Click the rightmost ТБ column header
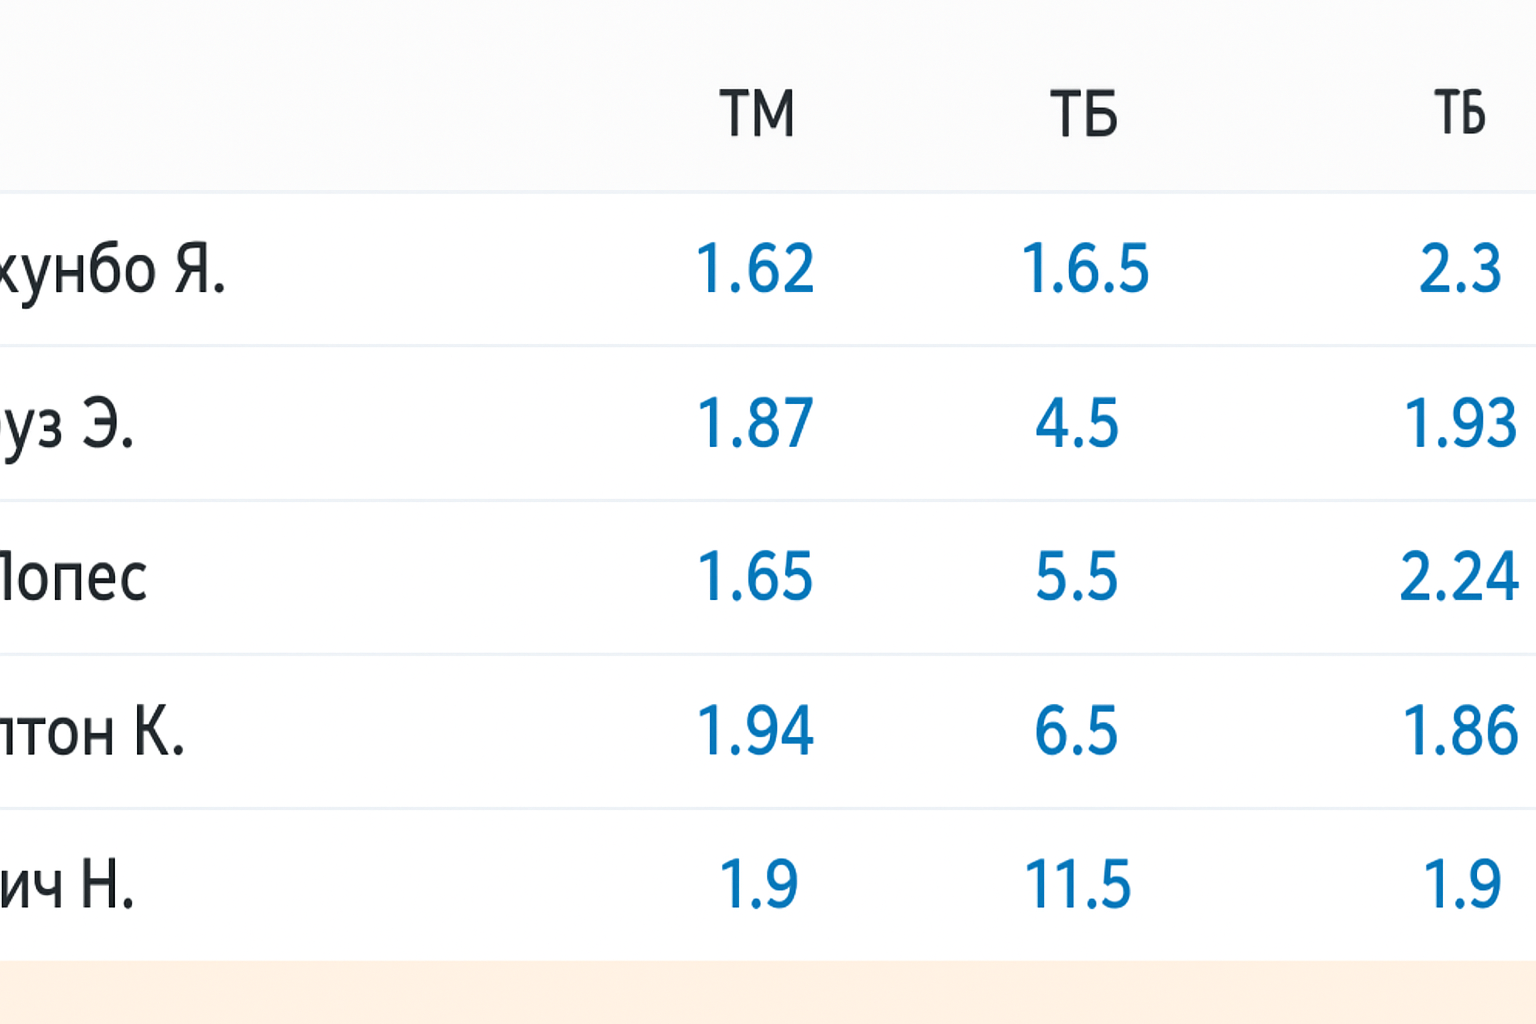 pos(1459,113)
